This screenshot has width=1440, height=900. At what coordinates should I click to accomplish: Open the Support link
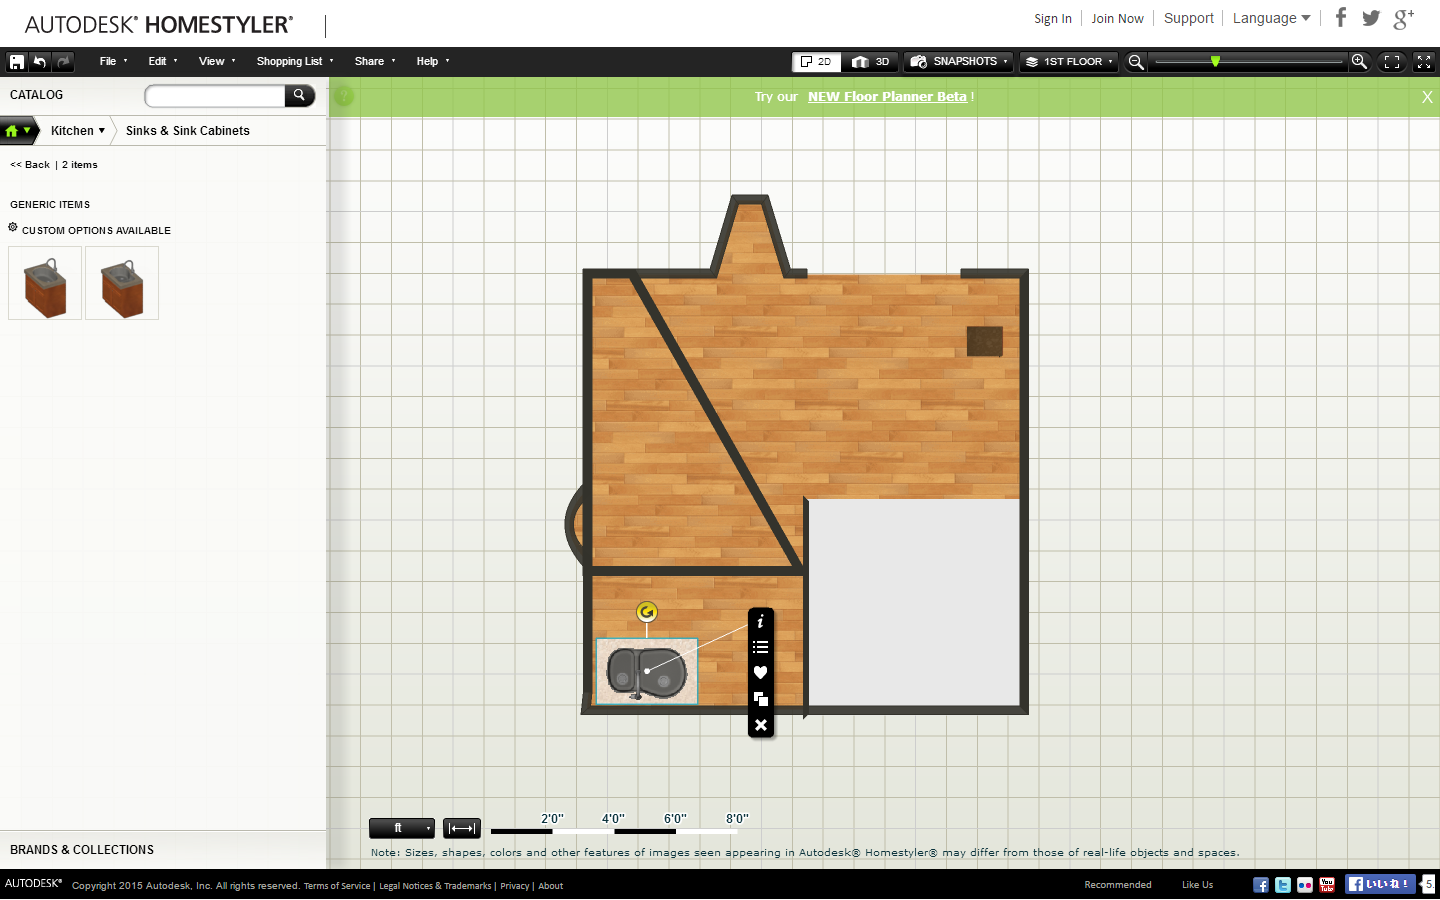[x=1189, y=18]
